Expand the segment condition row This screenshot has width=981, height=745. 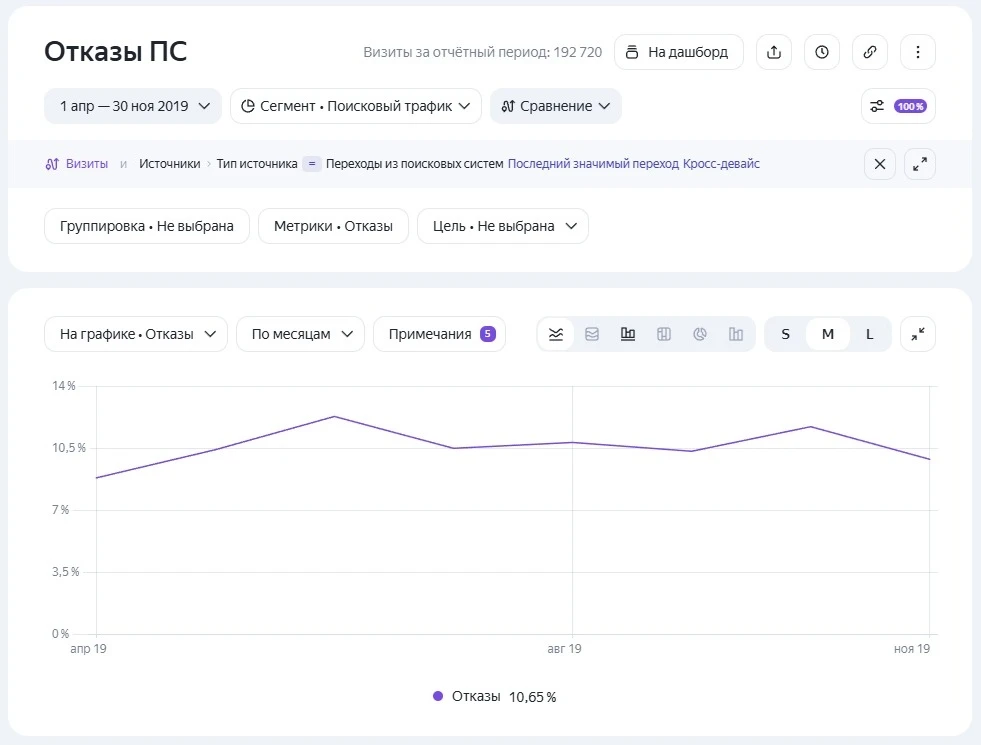[x=920, y=164]
